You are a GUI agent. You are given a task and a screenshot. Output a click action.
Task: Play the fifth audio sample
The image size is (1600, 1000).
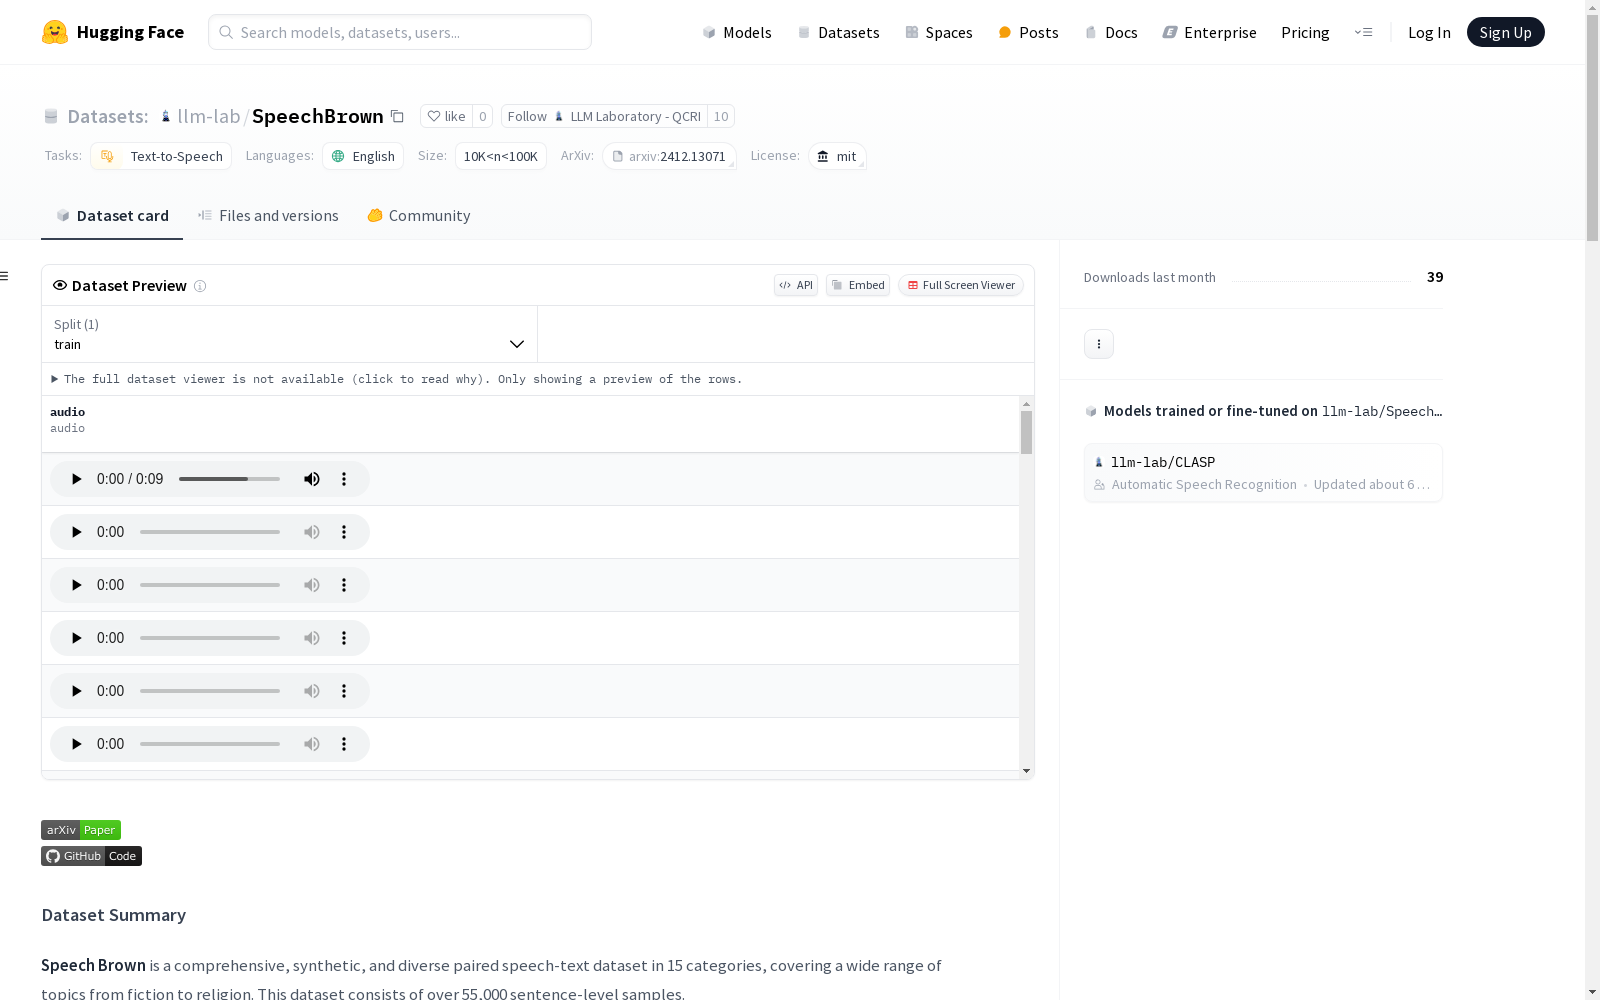tap(76, 691)
